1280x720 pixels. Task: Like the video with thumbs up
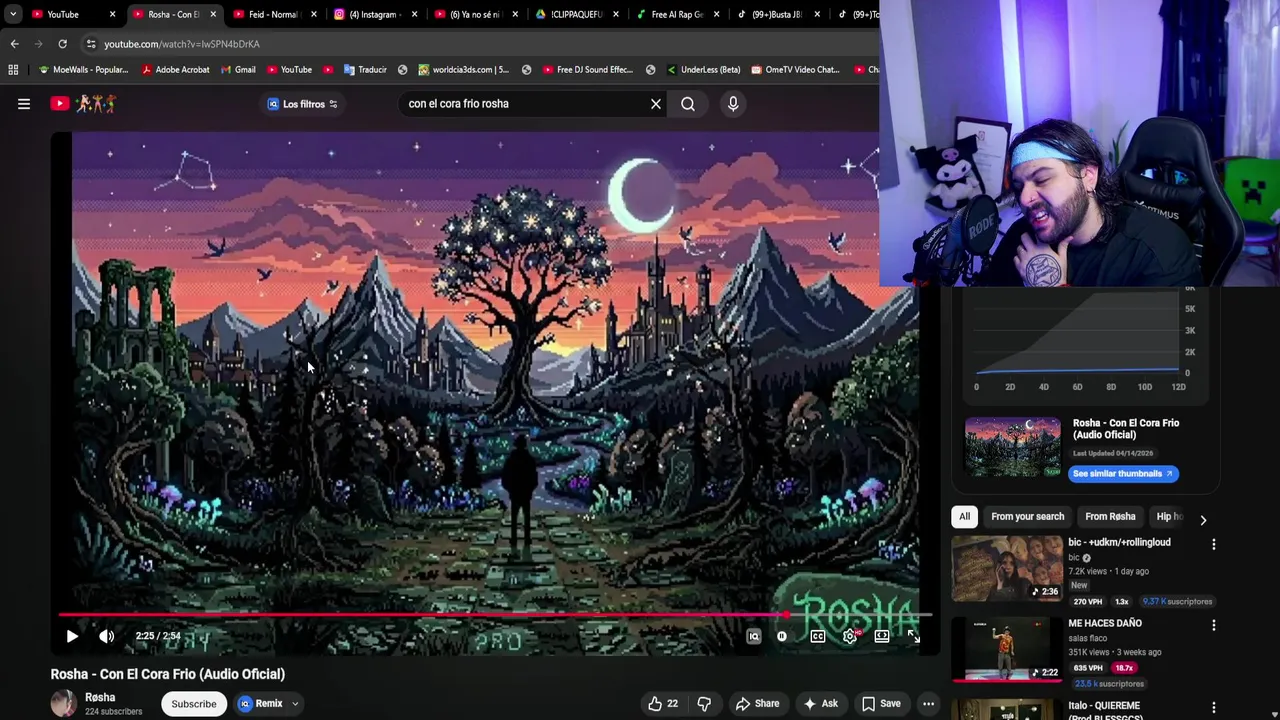click(x=663, y=704)
